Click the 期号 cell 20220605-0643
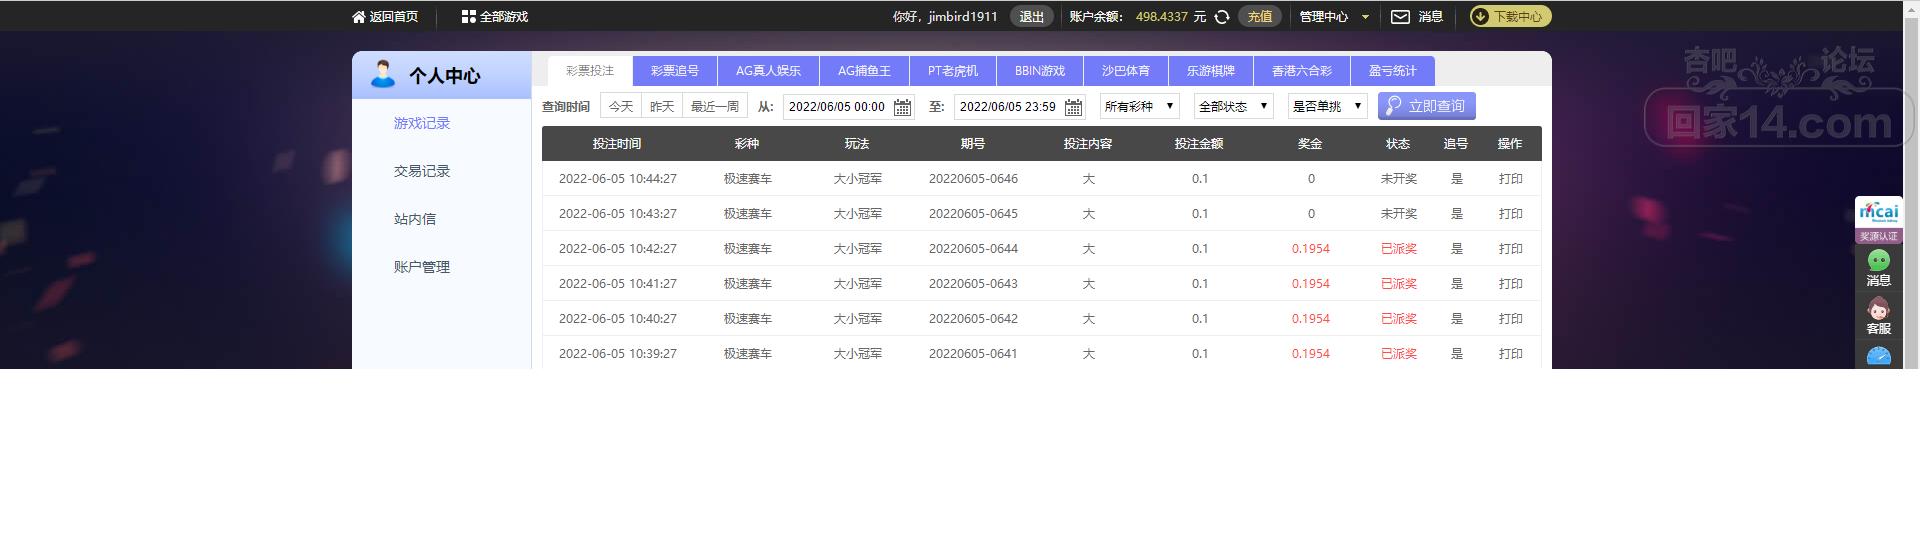 pos(973,284)
